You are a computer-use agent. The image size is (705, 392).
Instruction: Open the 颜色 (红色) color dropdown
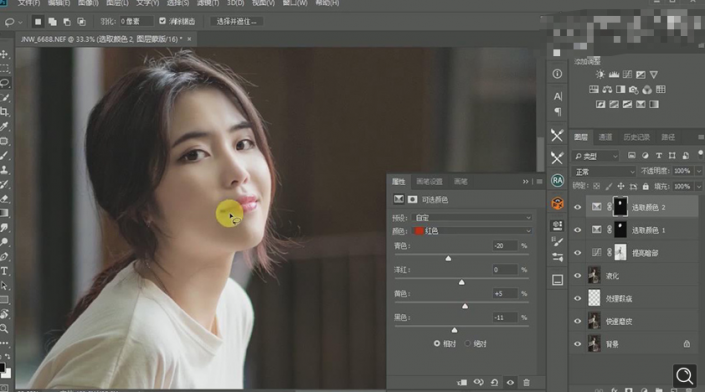click(x=472, y=231)
